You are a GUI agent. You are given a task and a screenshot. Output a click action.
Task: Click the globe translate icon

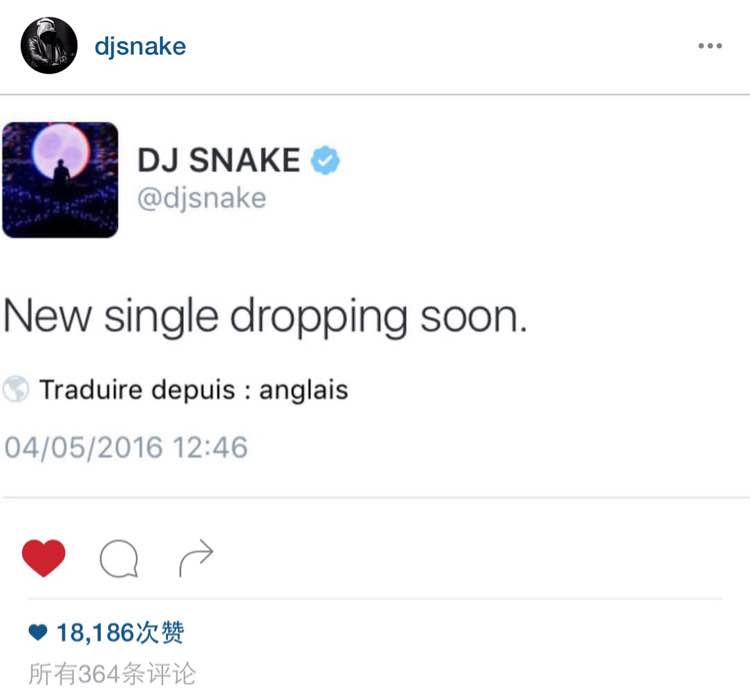point(16,389)
